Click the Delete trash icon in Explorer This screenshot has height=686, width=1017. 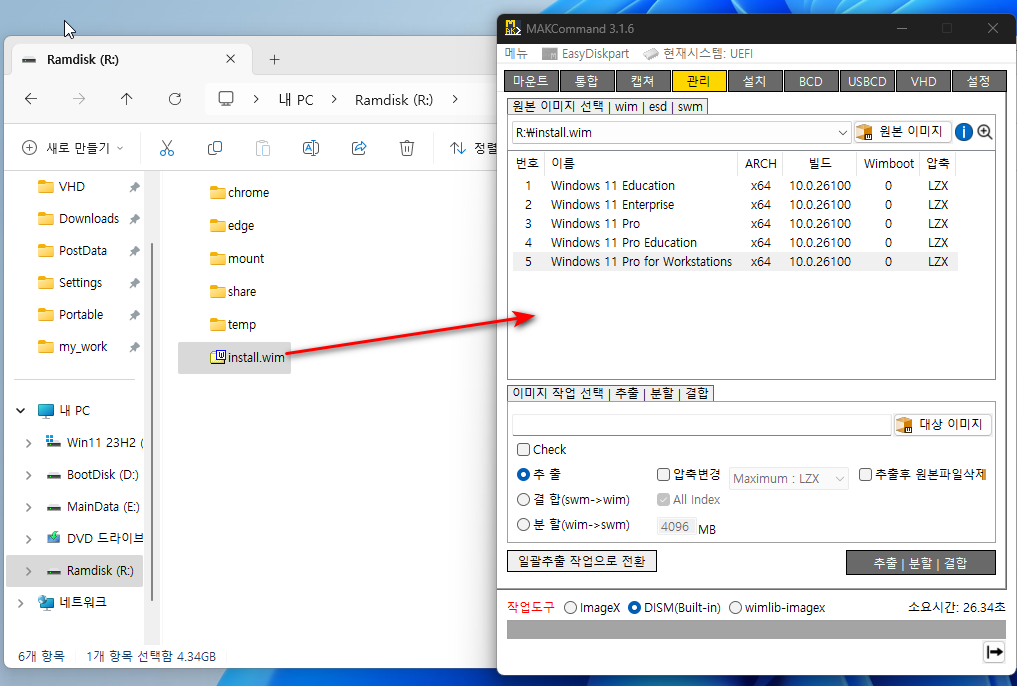pyautogui.click(x=407, y=148)
